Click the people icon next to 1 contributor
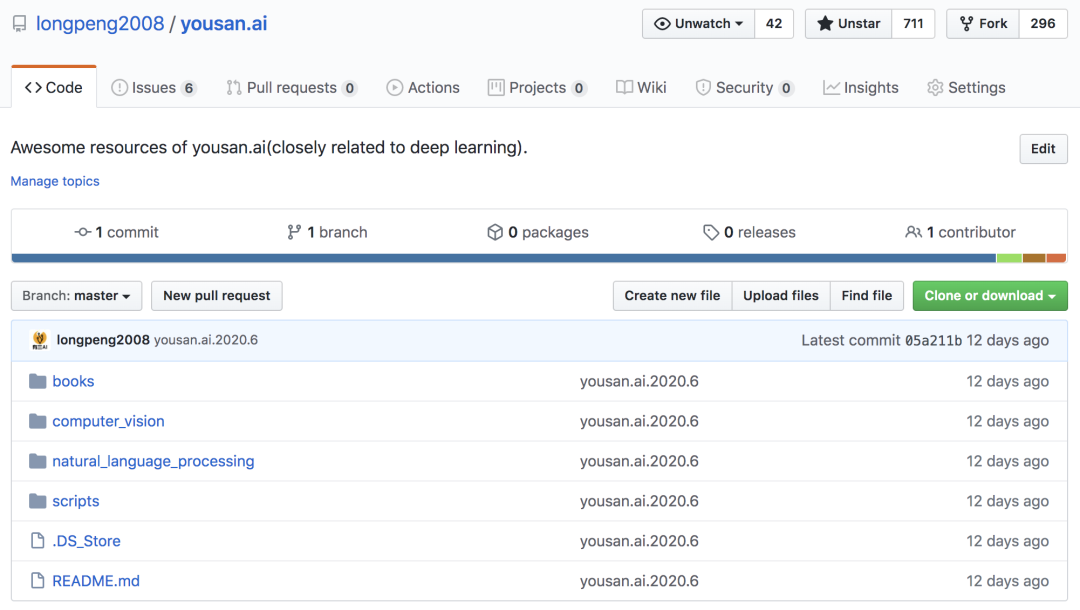The image size is (1080, 610). [x=913, y=233]
